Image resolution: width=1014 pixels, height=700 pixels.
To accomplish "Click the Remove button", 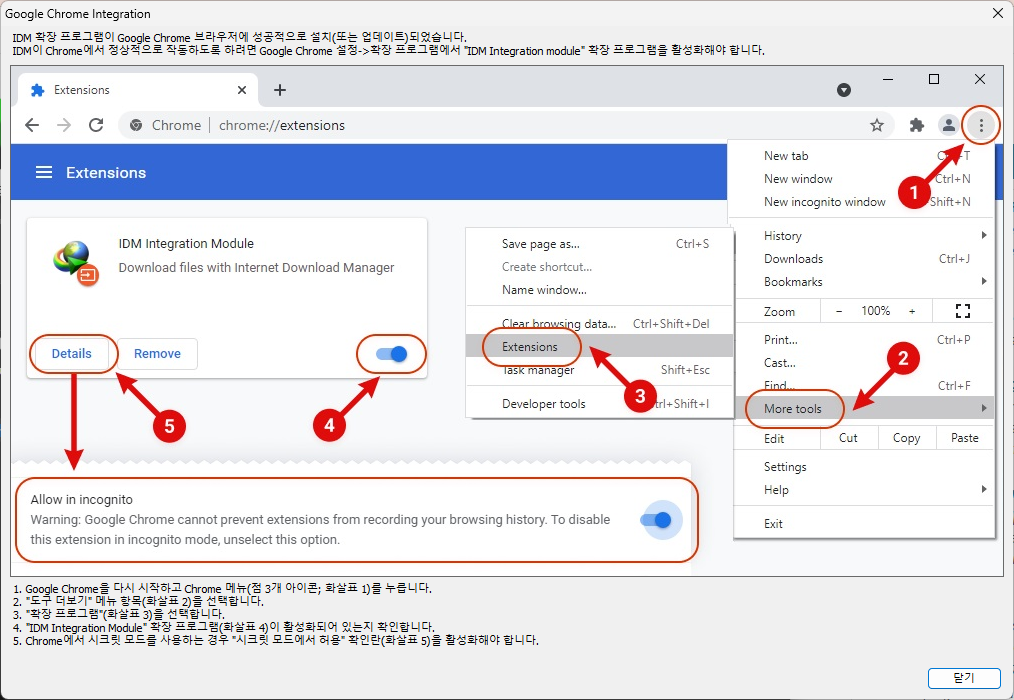I will (x=157, y=354).
